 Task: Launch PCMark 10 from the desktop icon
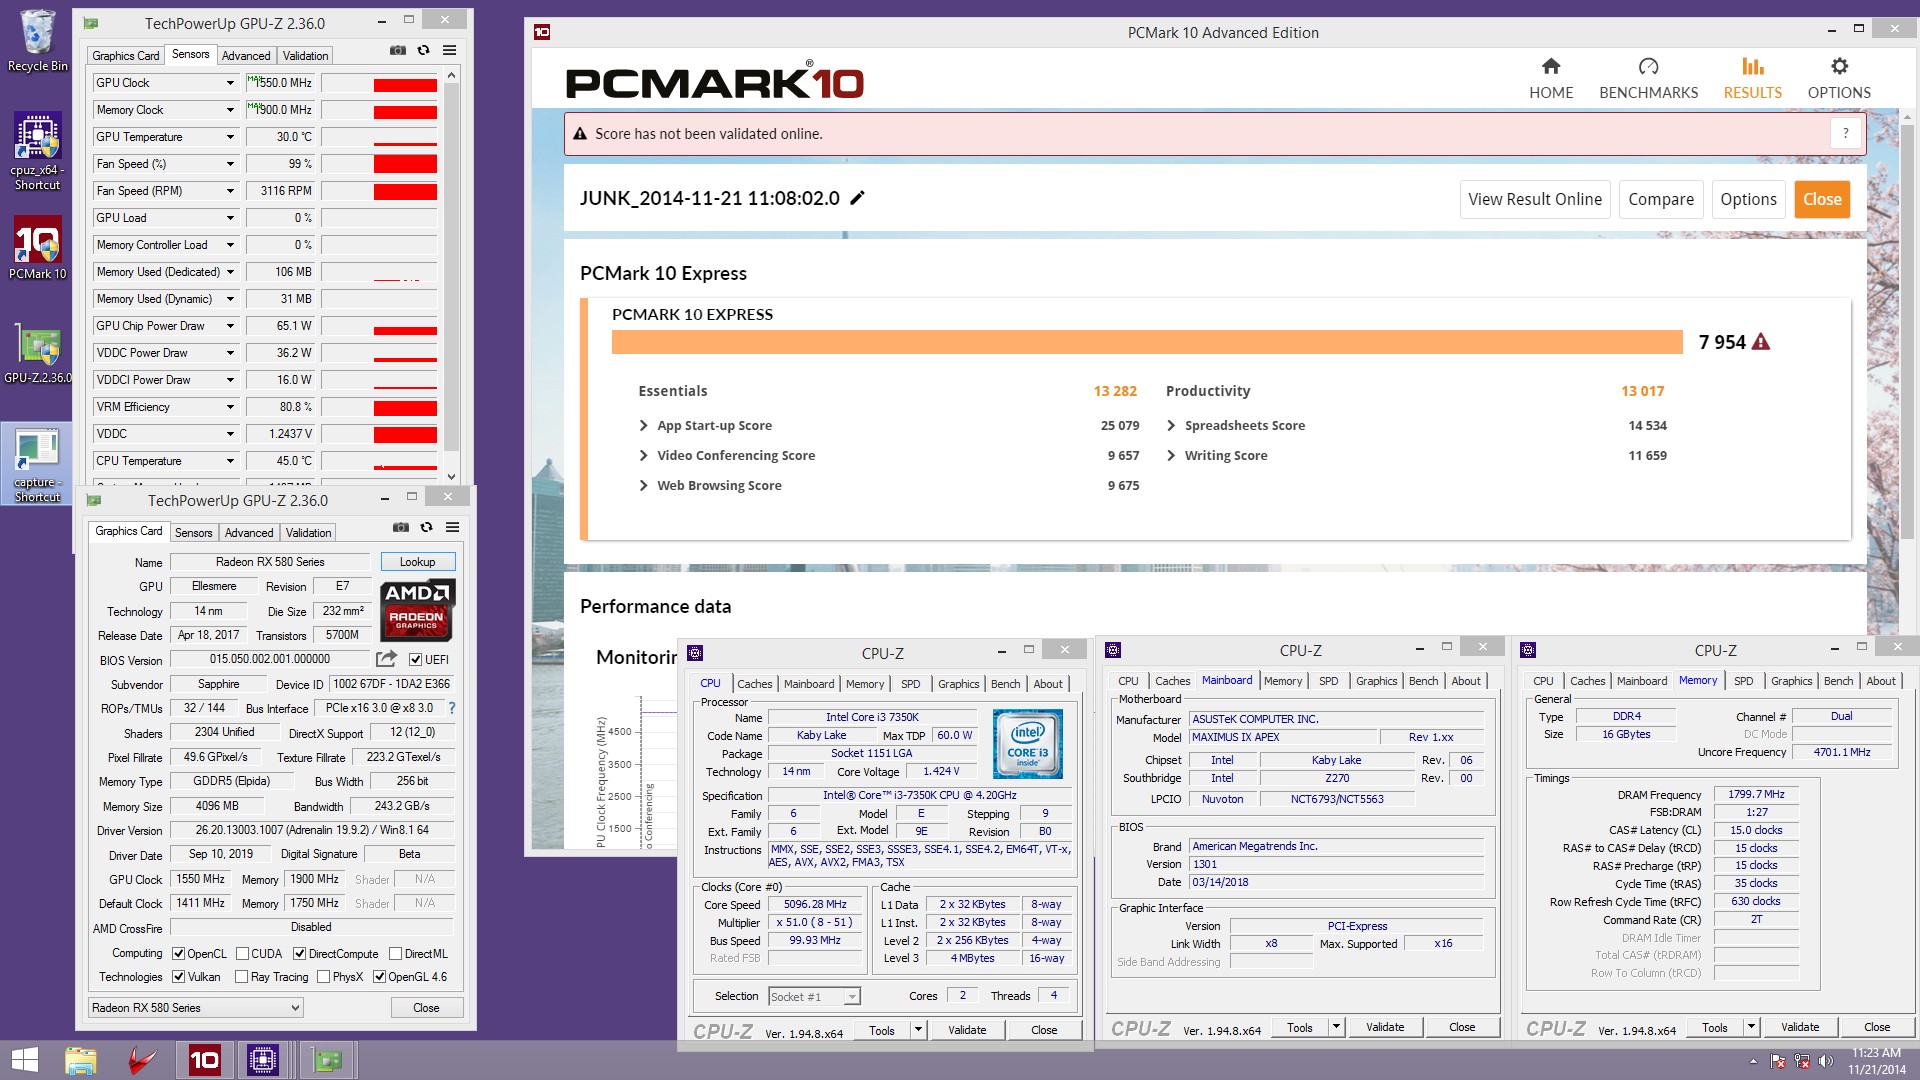pos(37,248)
